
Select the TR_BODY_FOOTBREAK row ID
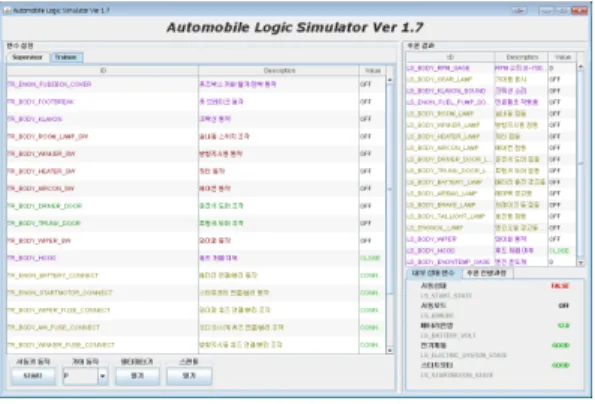click(41, 102)
